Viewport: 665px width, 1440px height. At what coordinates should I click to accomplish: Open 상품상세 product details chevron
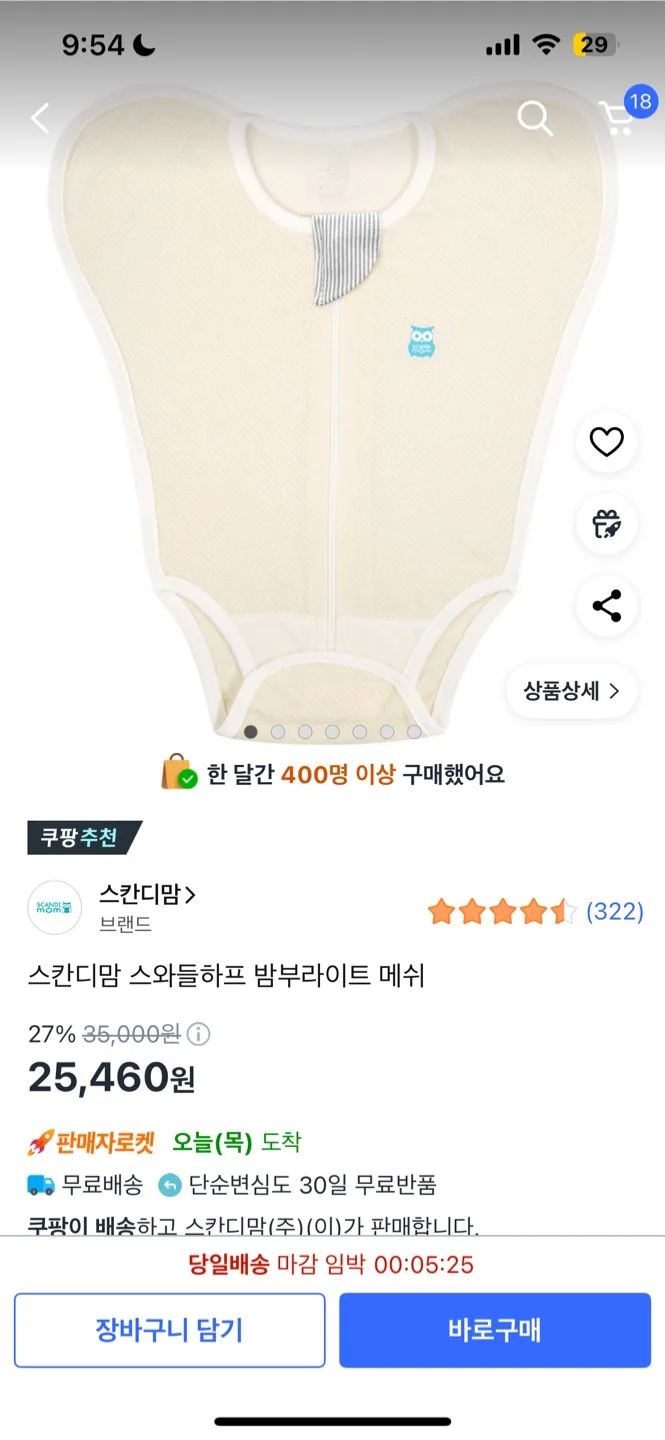[x=571, y=690]
